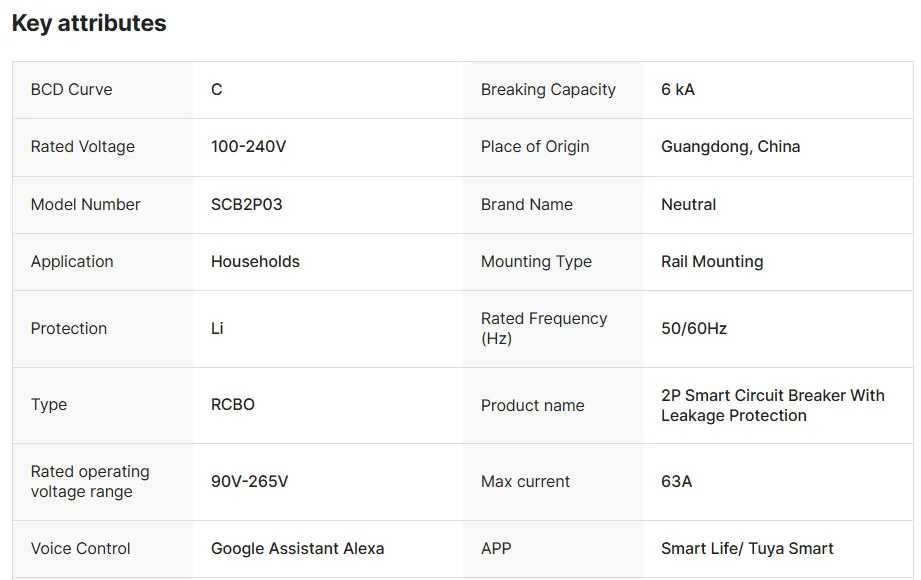
Task: Select the model number SCB2P03
Action: click(x=246, y=205)
